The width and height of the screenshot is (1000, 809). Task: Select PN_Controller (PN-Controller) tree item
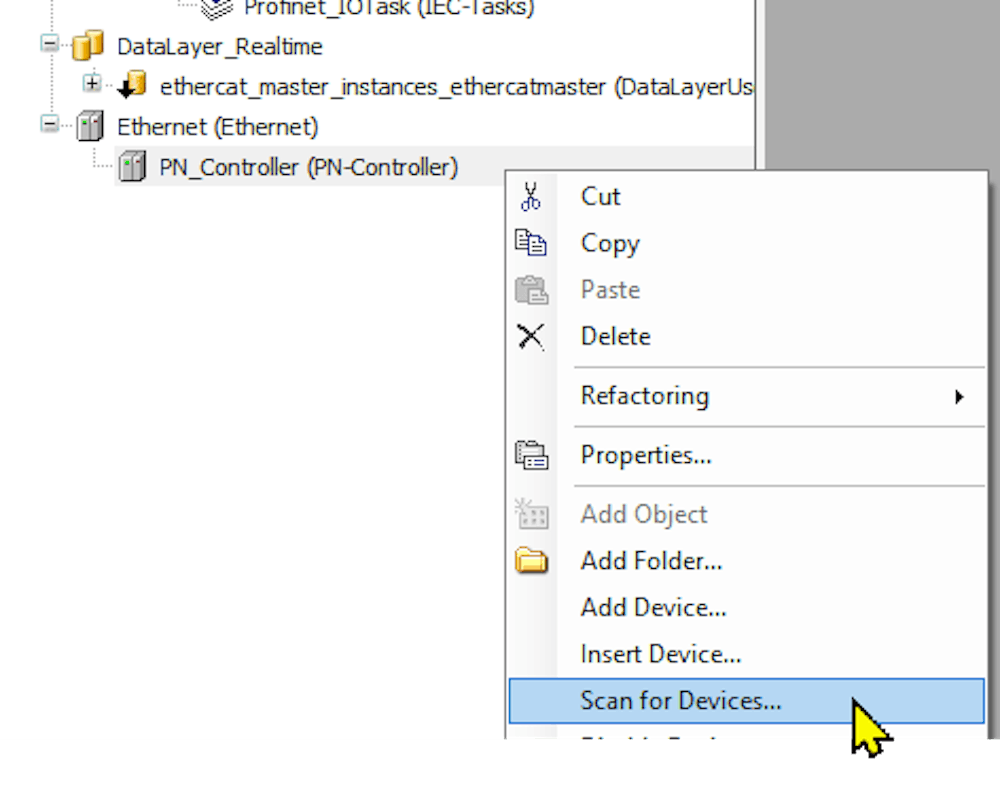pyautogui.click(x=308, y=167)
